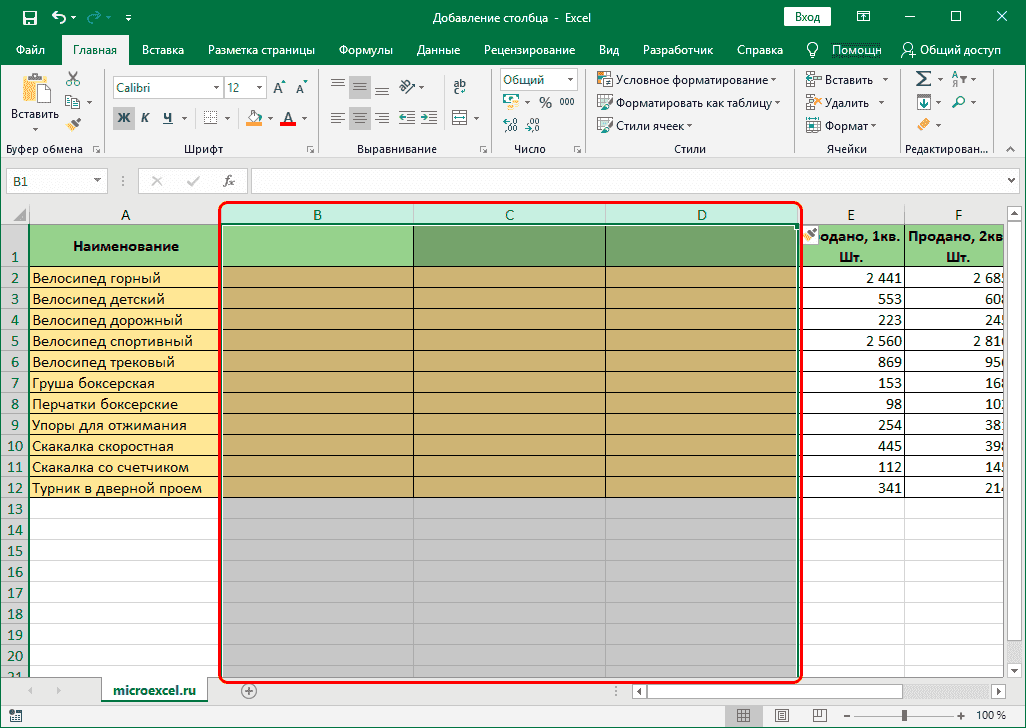Open the number format dropdown showing Общий

point(536,79)
